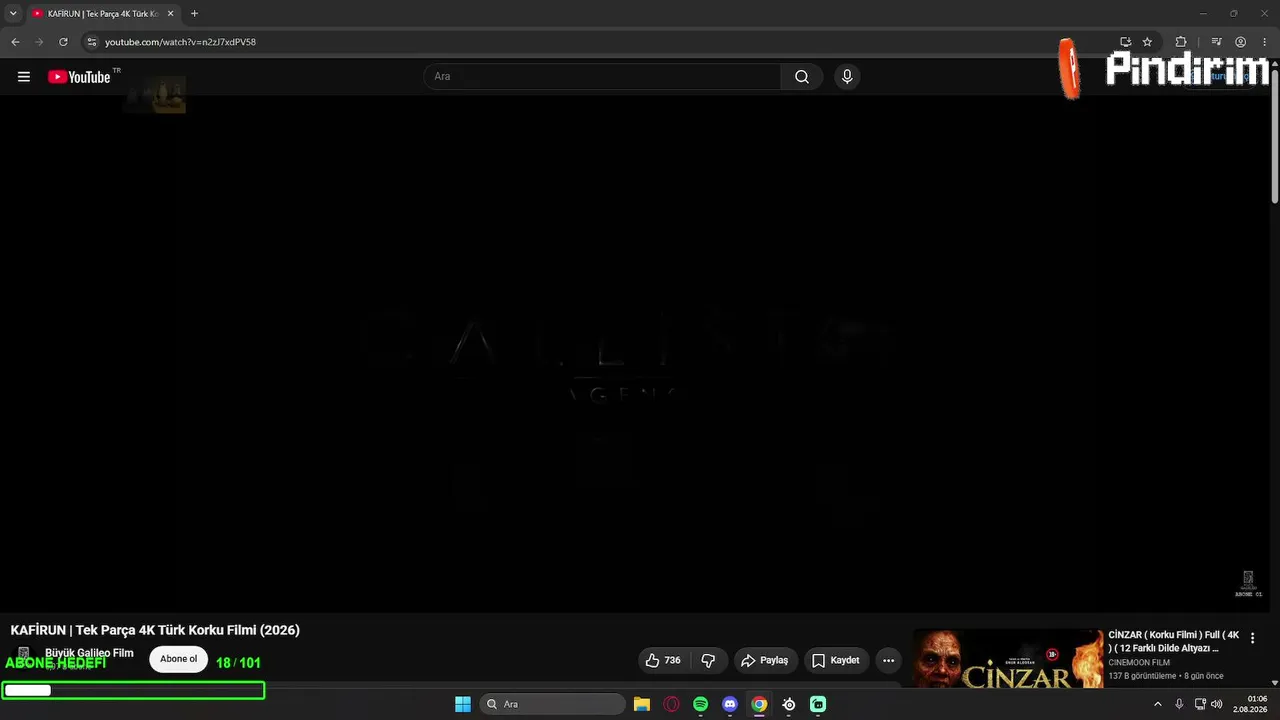This screenshot has width=1280, height=720.
Task: Open Discord from the taskbar
Action: click(730, 704)
